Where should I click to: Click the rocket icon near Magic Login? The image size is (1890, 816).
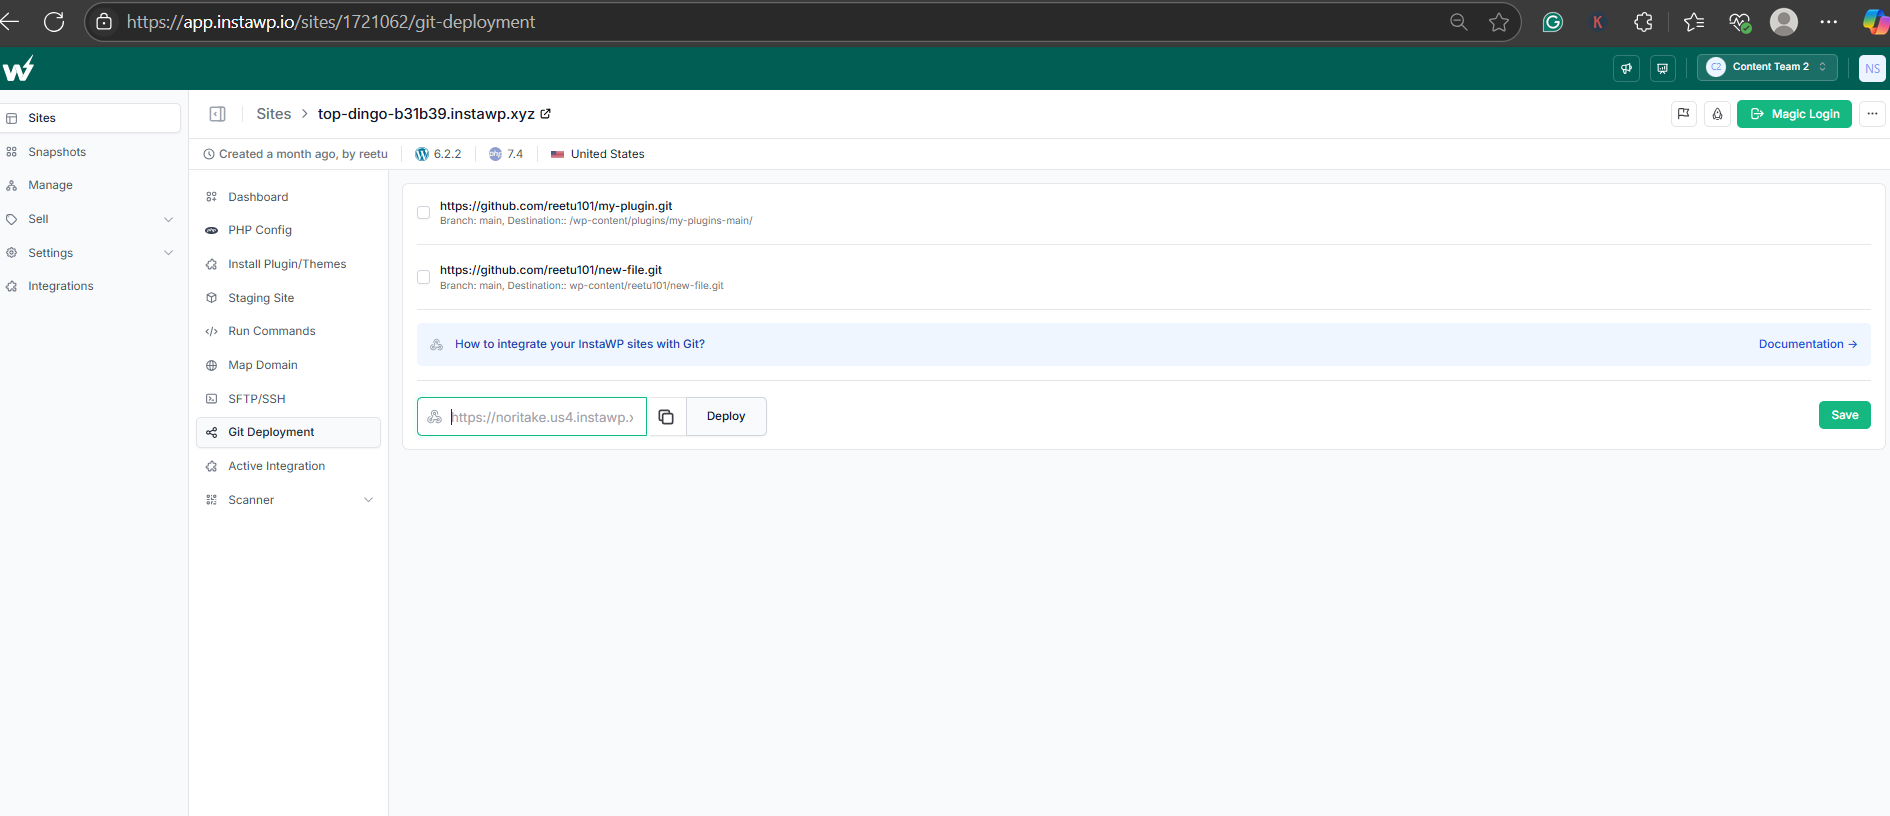pos(1717,114)
